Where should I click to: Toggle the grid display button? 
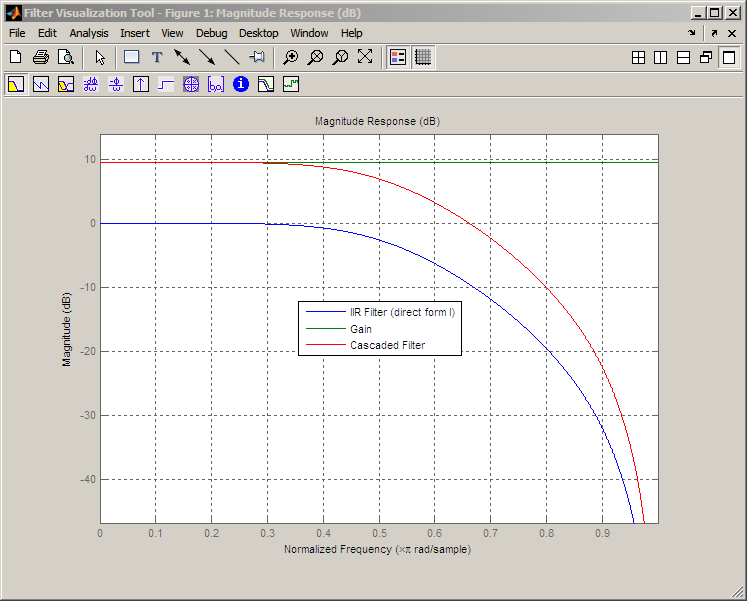pyautogui.click(x=423, y=57)
